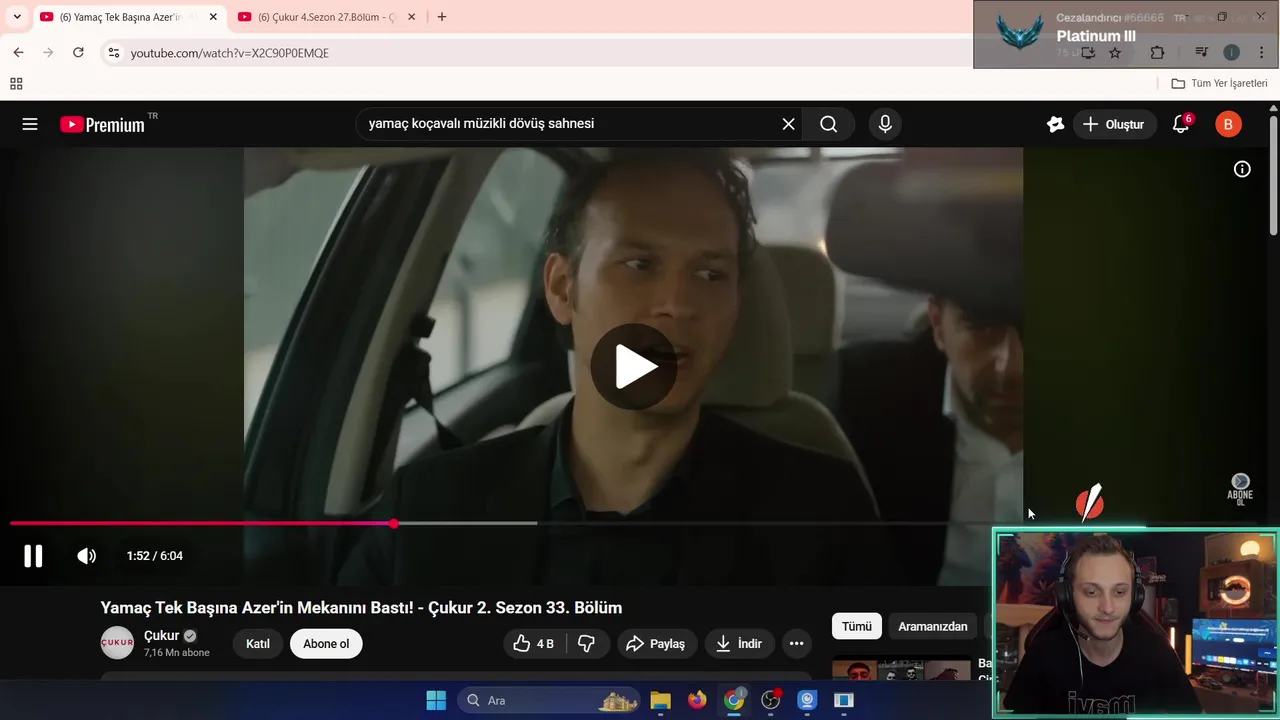Dislike the video
This screenshot has width=1280, height=720.
(x=588, y=644)
